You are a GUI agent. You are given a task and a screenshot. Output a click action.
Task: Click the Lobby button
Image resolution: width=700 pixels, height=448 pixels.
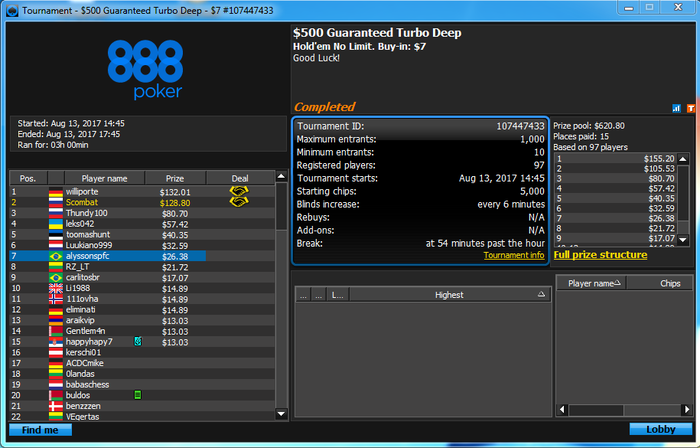tap(661, 429)
